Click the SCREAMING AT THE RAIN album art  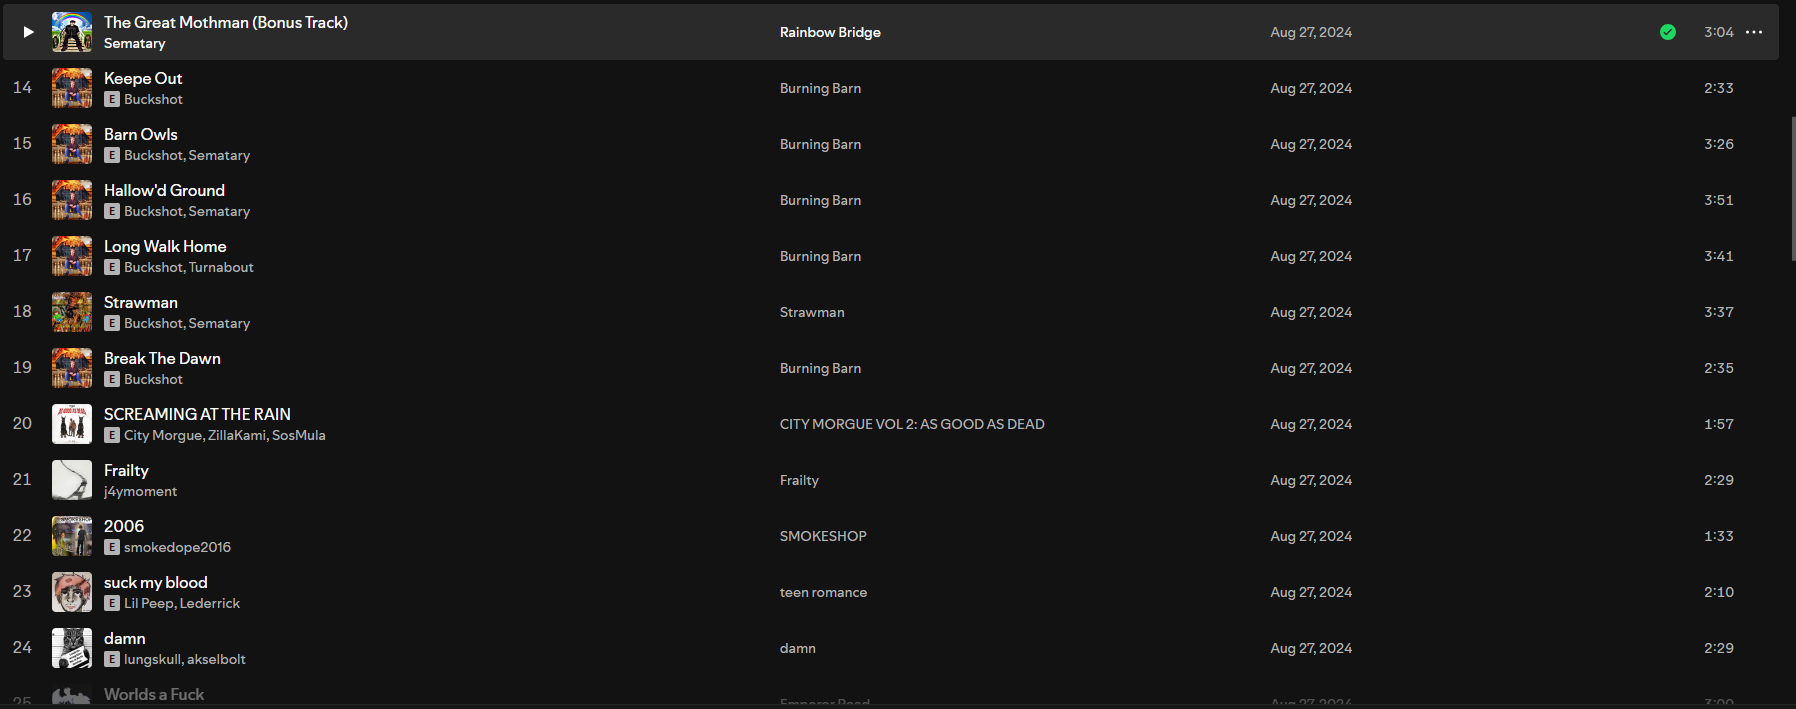pos(72,424)
